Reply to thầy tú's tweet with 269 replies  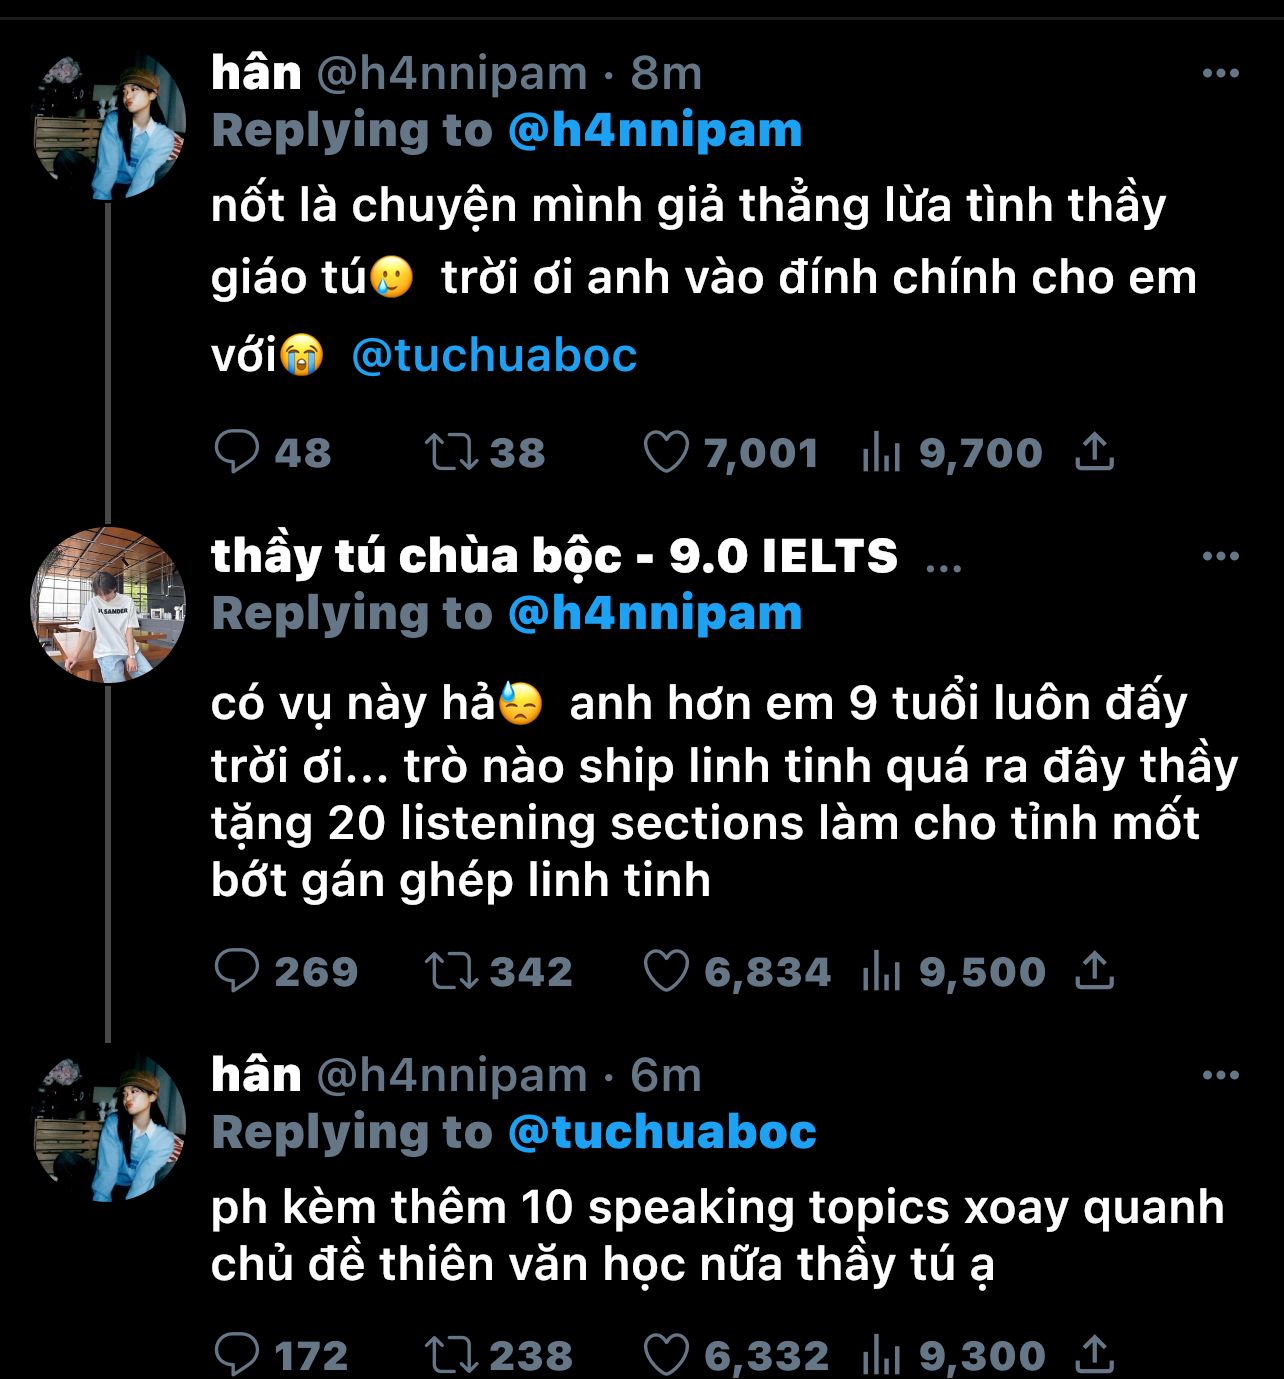click(x=237, y=971)
